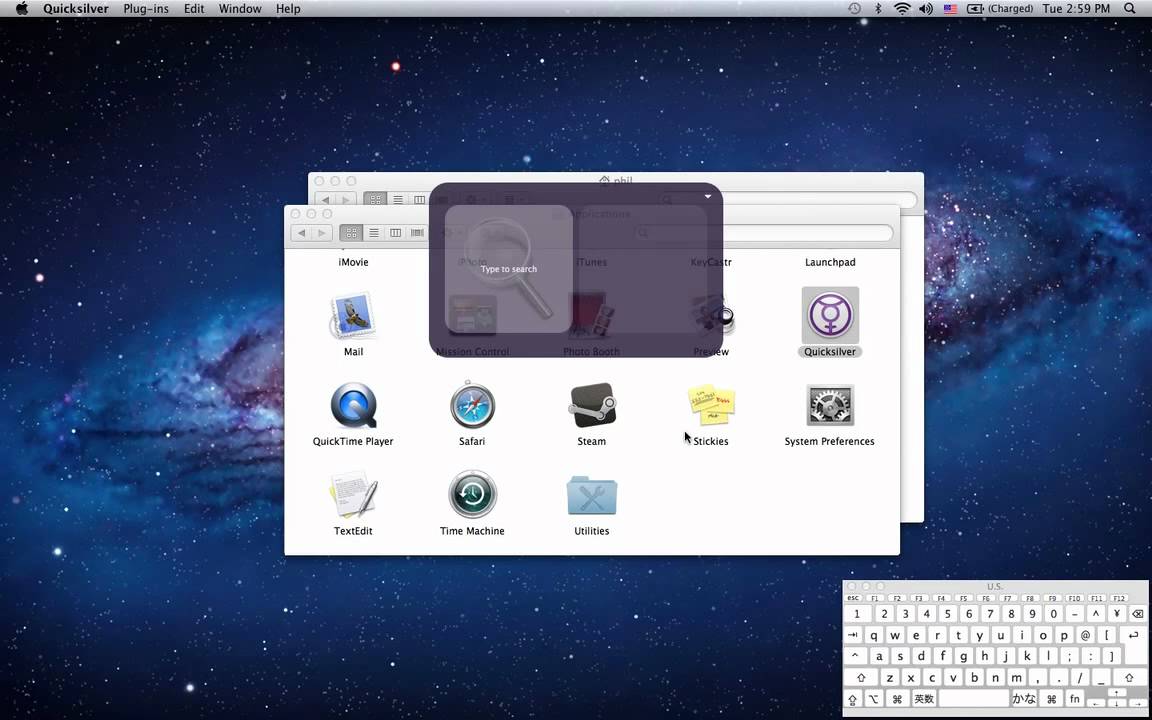Click the かな key on Keyboard Viewer
Viewport: 1152px width, 720px height.
(1024, 699)
